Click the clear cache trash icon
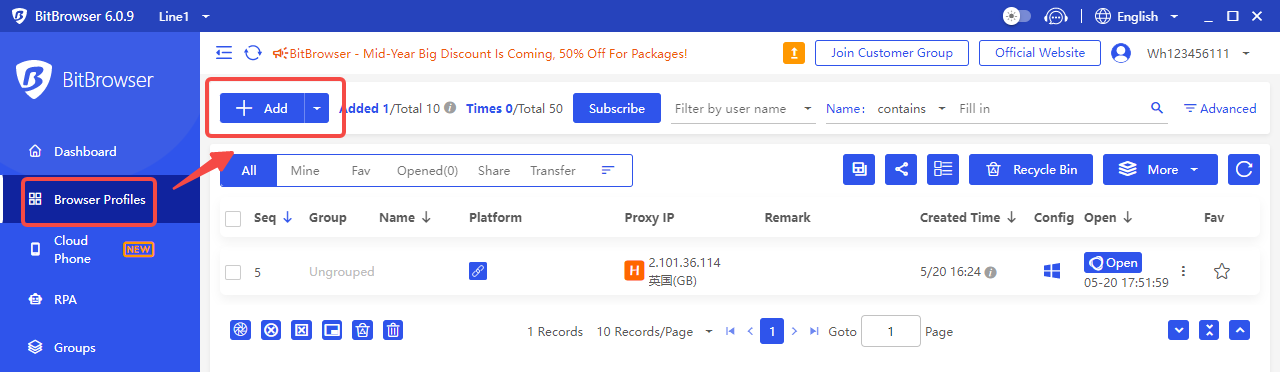The height and width of the screenshot is (372, 1280). pos(363,330)
